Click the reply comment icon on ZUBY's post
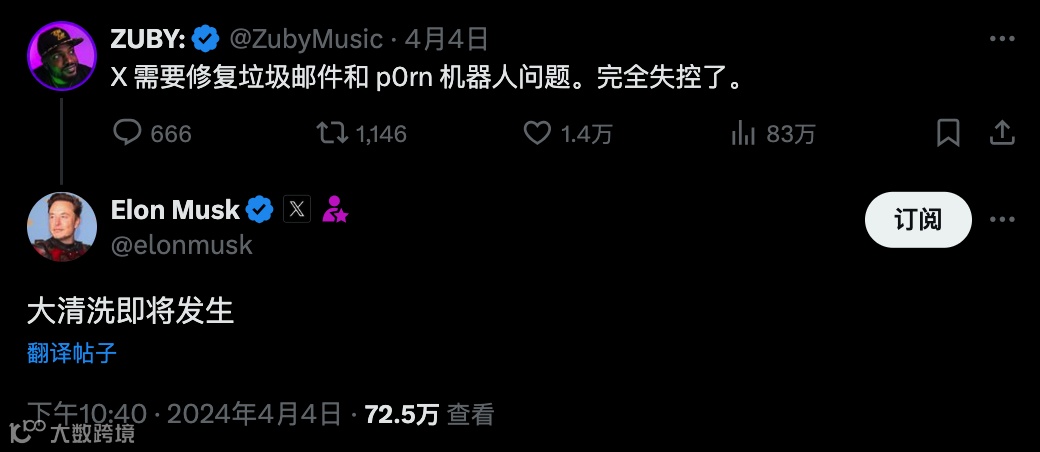 (x=127, y=133)
